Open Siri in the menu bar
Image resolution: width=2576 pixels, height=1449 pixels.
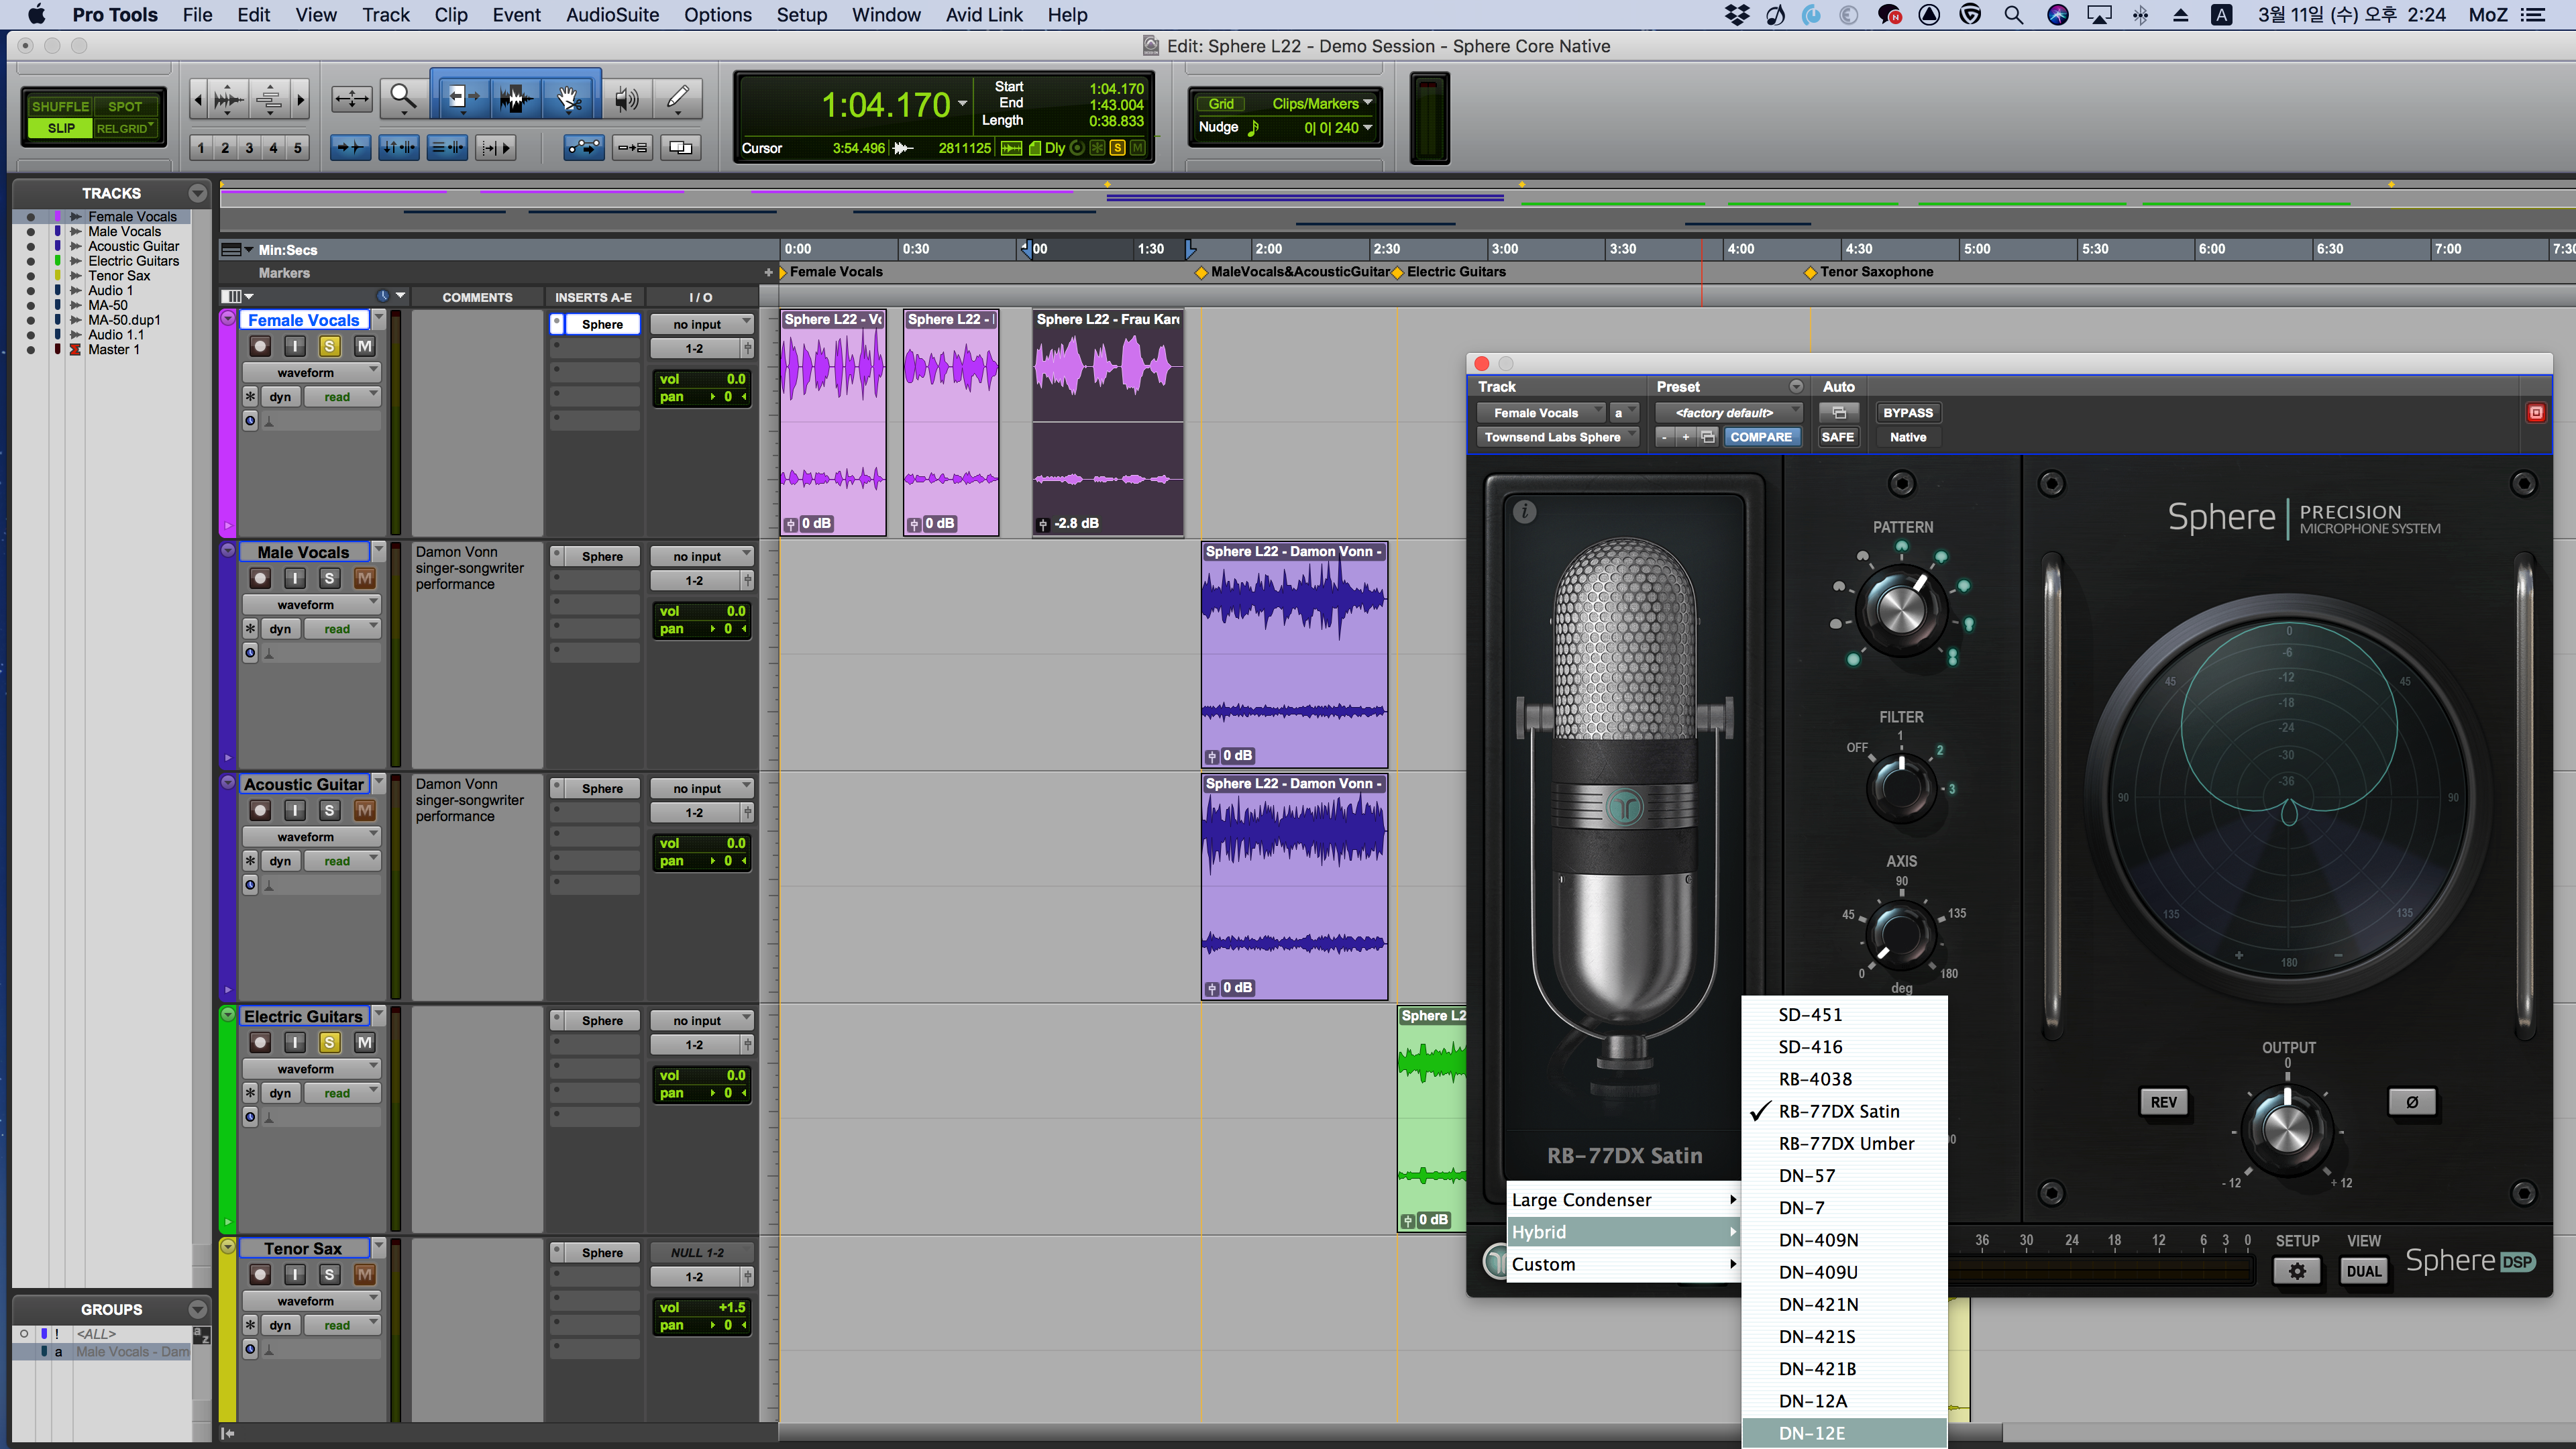(2057, 15)
